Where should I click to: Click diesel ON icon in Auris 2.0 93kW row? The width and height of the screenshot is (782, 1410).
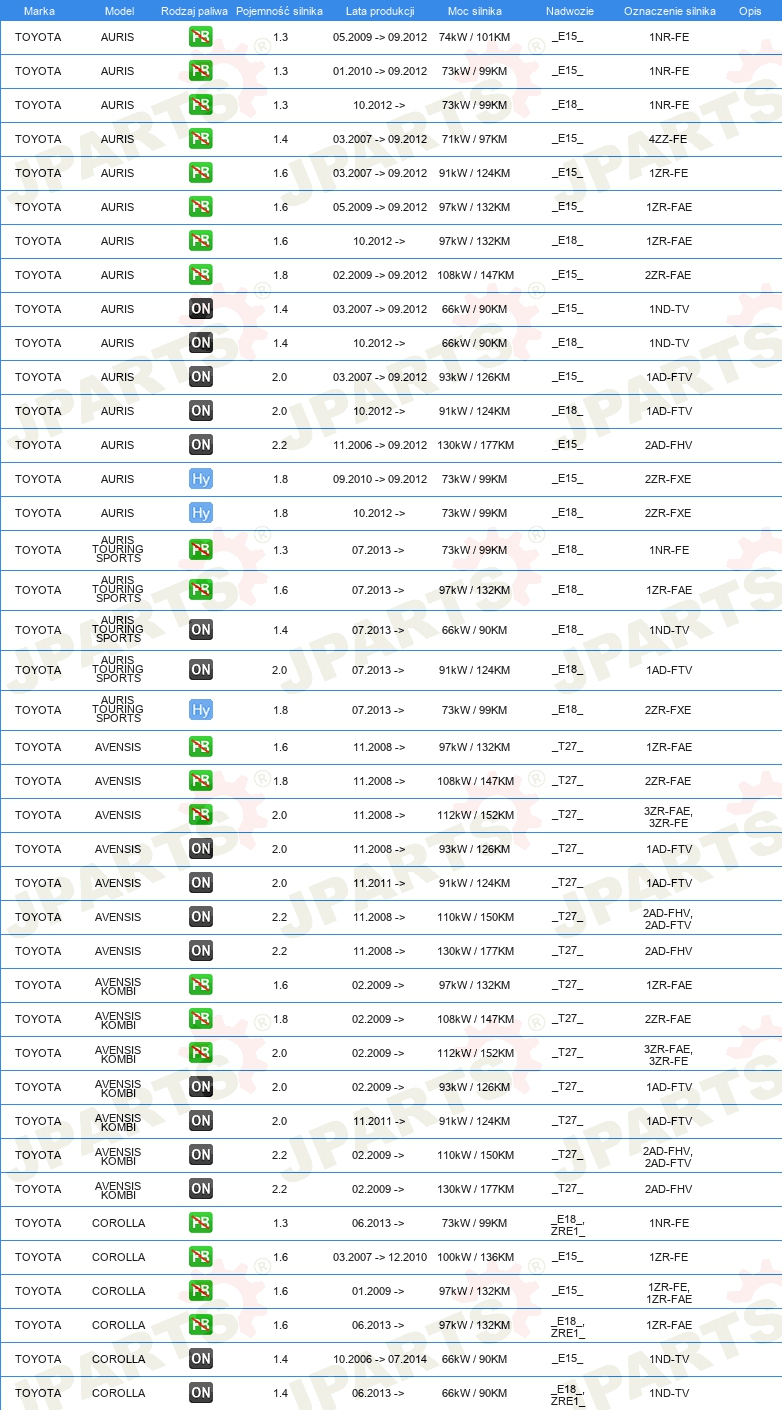click(x=200, y=377)
